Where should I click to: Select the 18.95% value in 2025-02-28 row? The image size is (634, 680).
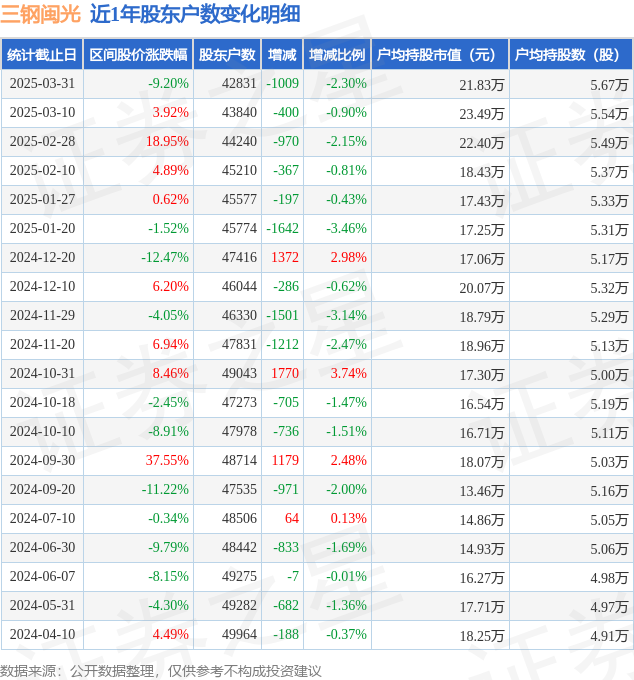(167, 141)
